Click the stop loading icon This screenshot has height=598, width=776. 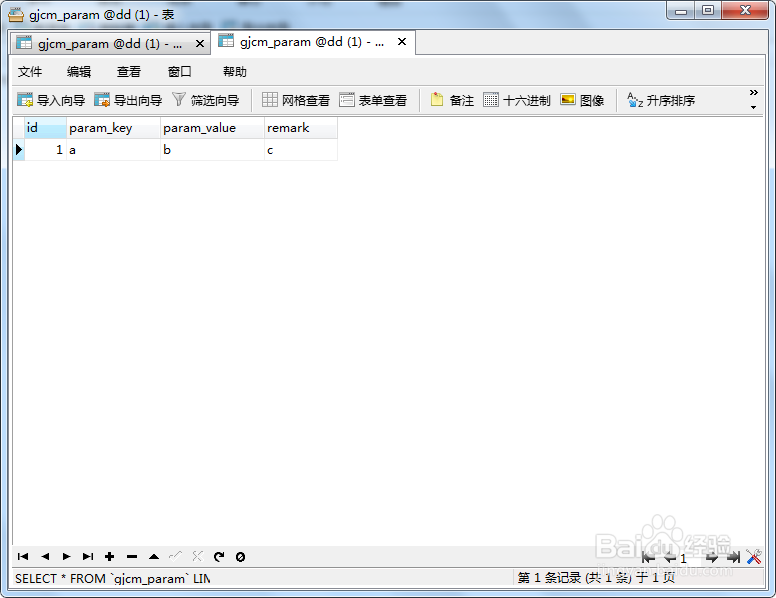[241, 557]
